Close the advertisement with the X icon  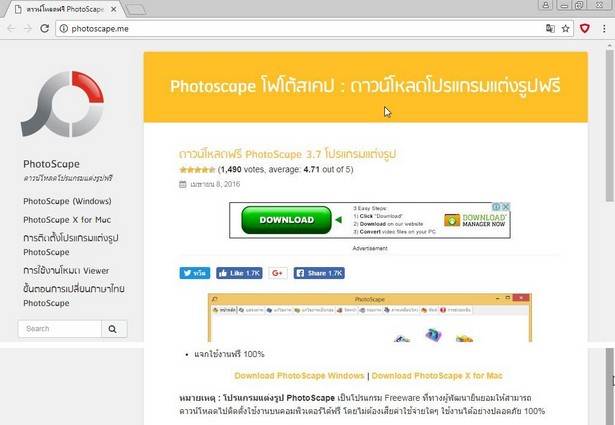tap(506, 206)
